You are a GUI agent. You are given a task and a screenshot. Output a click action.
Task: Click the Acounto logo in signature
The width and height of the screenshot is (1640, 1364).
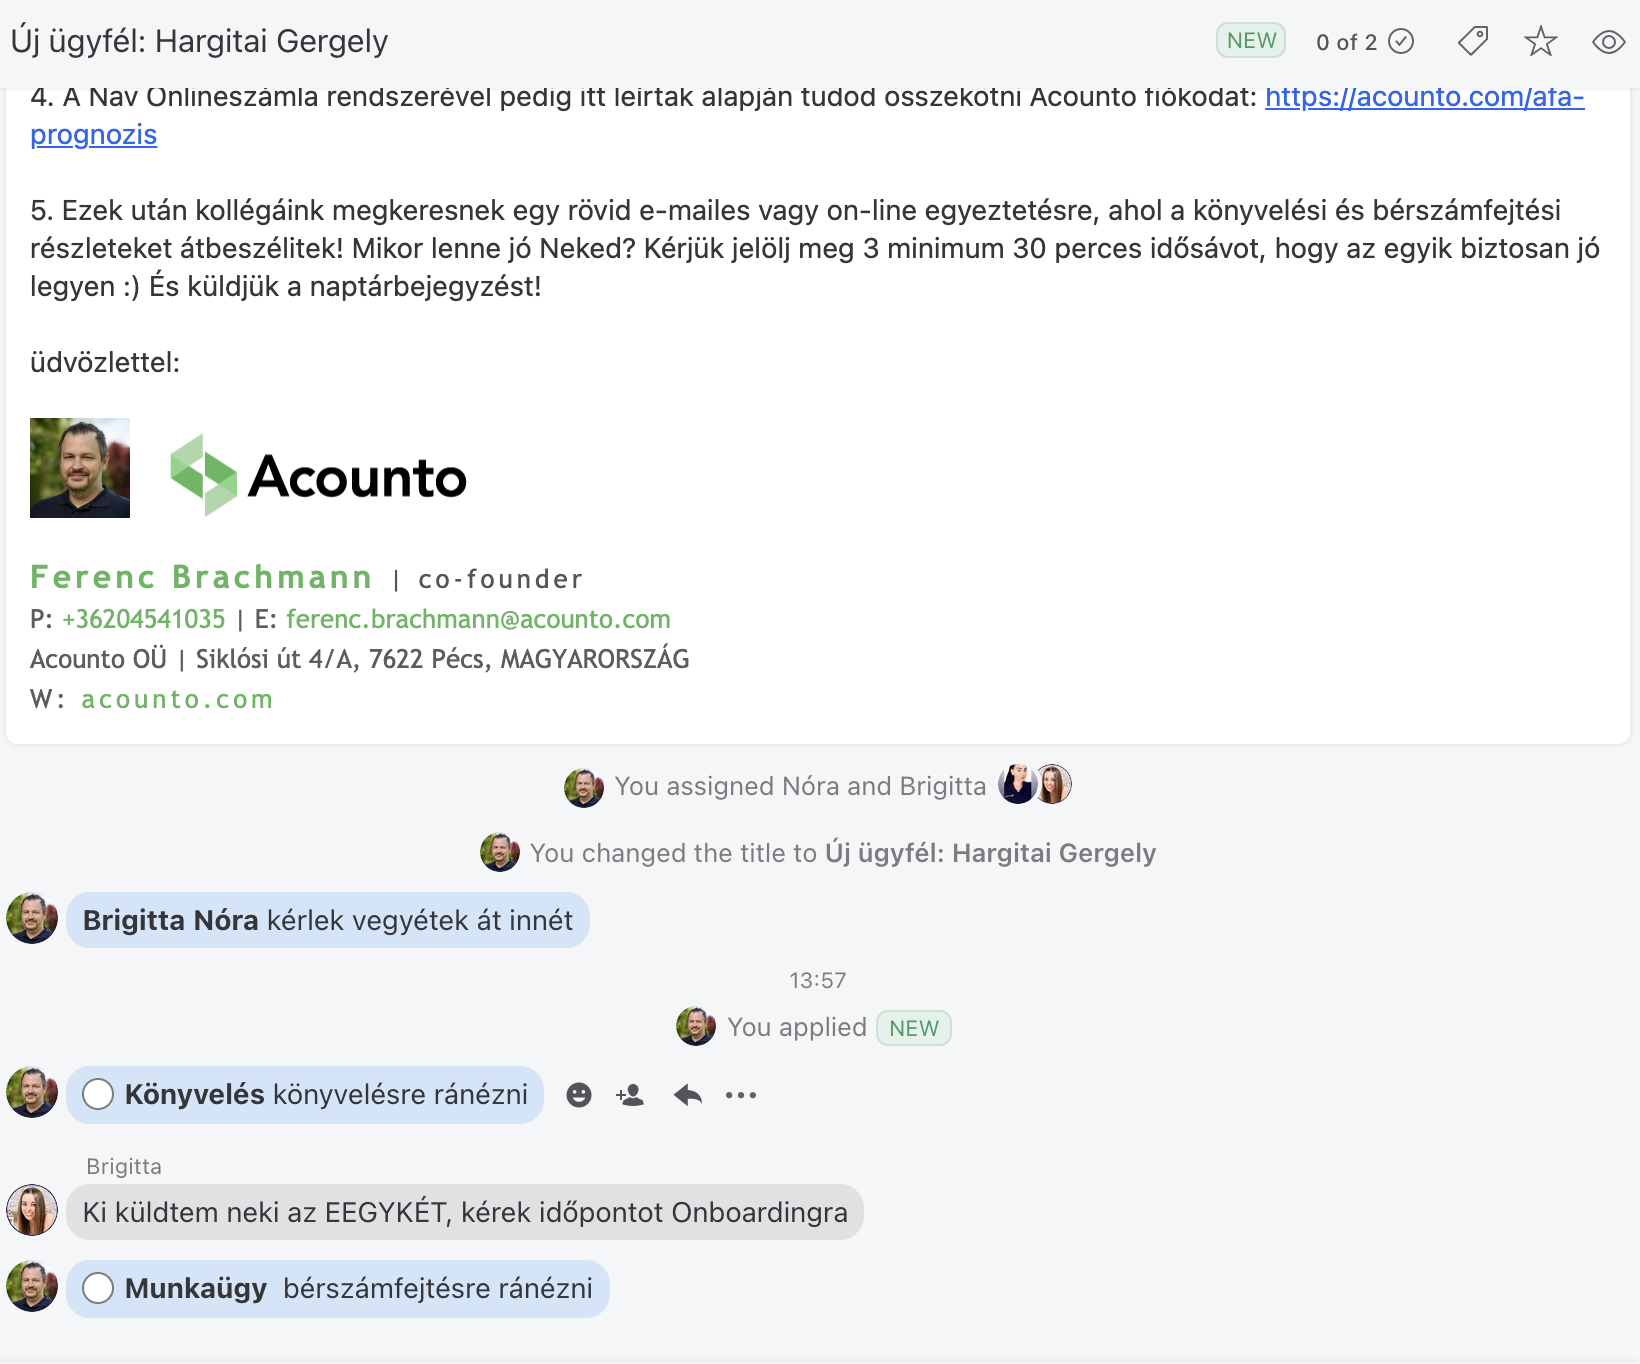[x=319, y=476]
